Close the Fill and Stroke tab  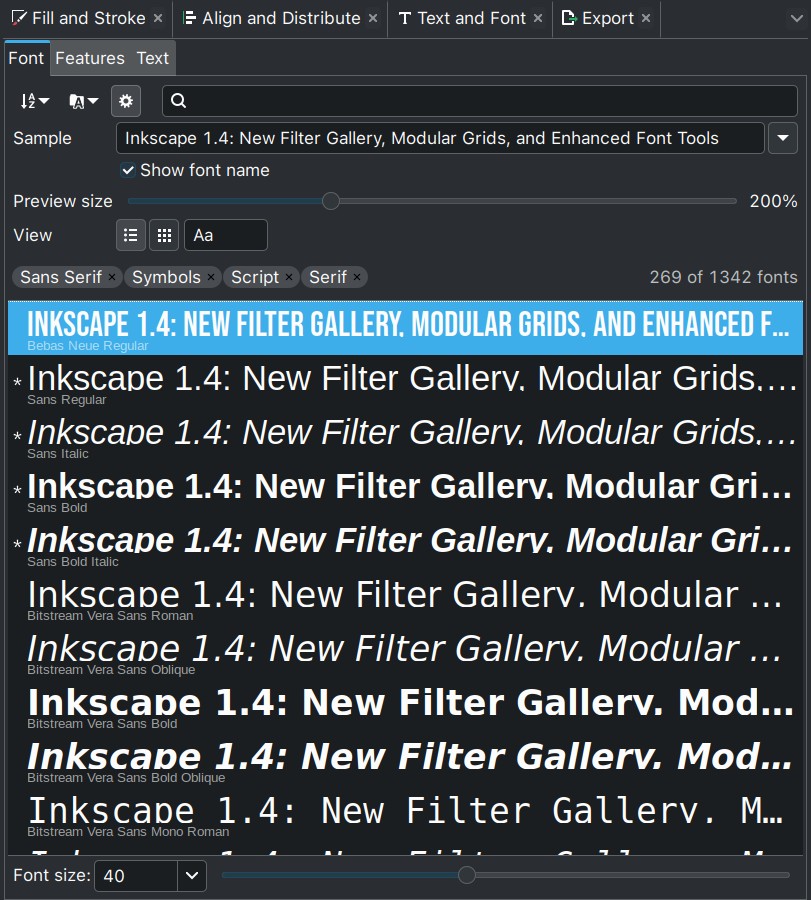tap(158, 18)
